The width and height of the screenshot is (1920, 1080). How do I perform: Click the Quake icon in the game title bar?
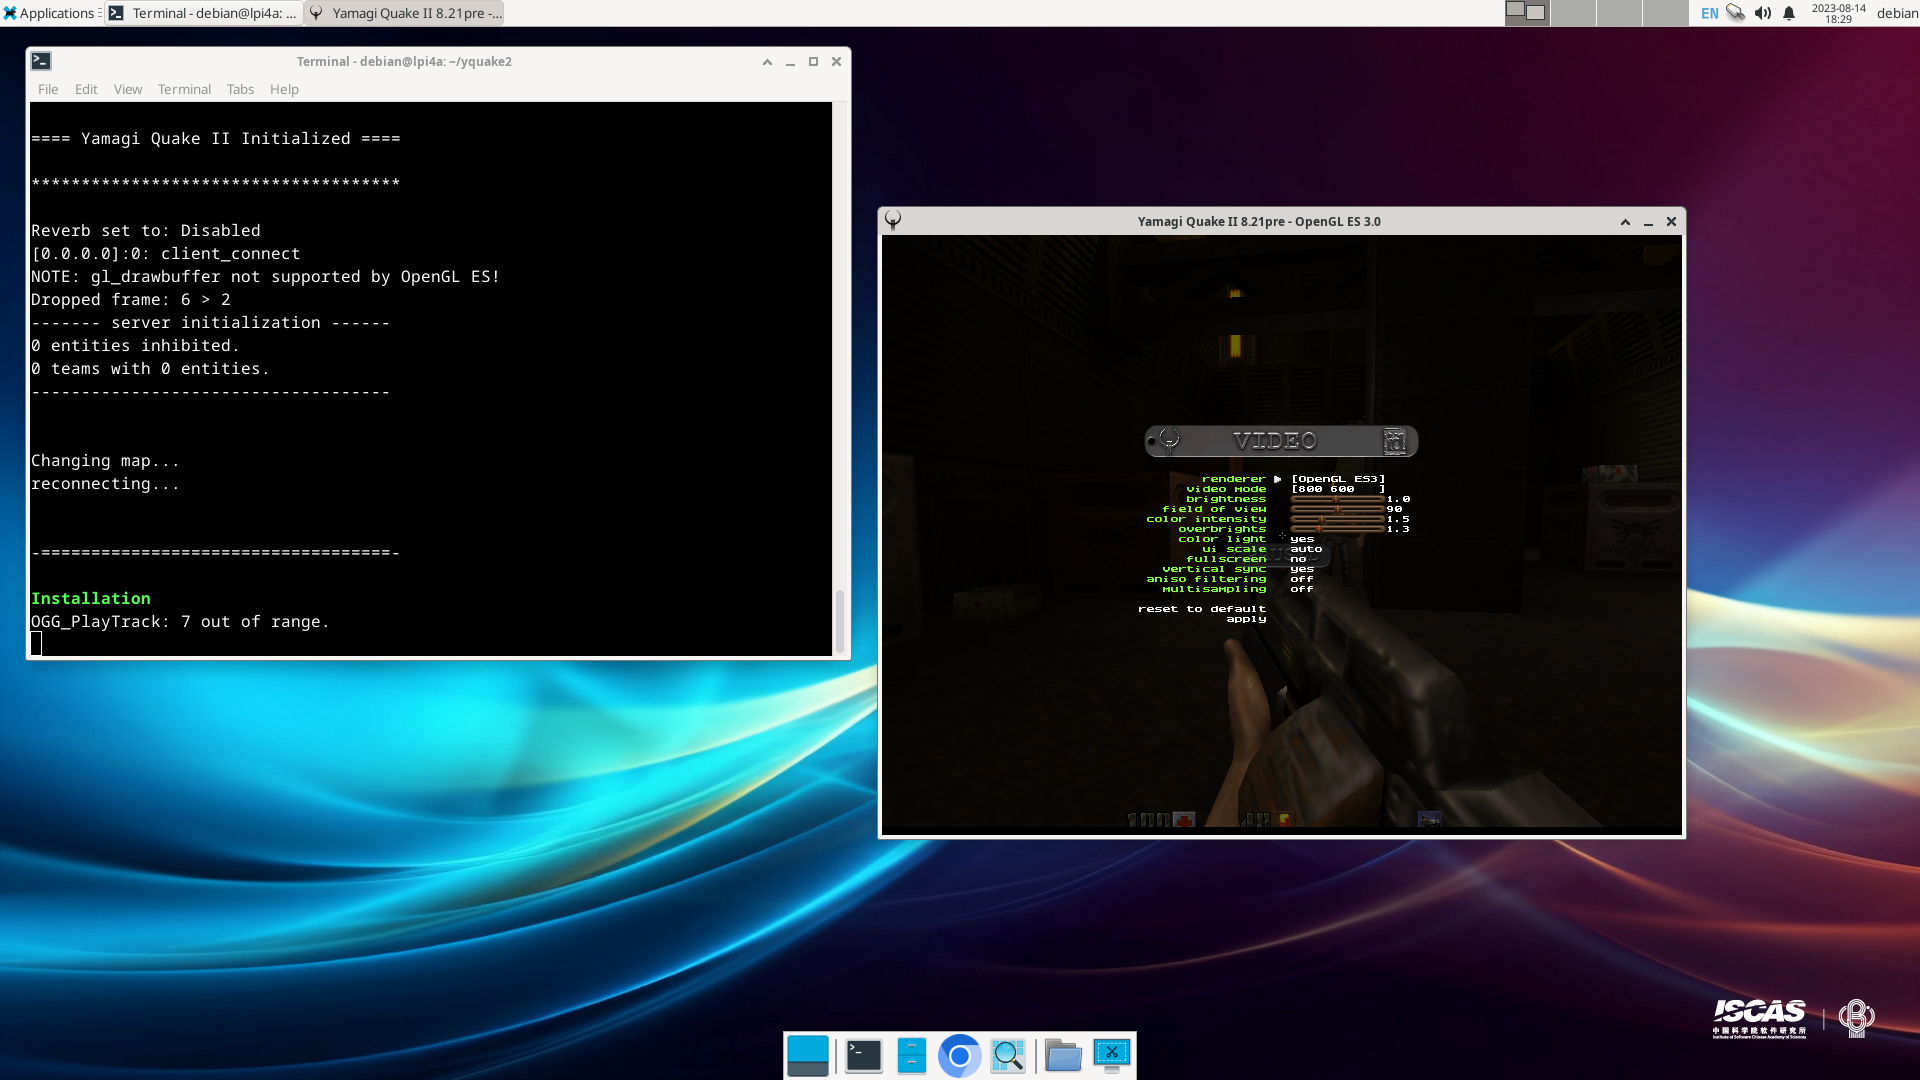pyautogui.click(x=893, y=221)
